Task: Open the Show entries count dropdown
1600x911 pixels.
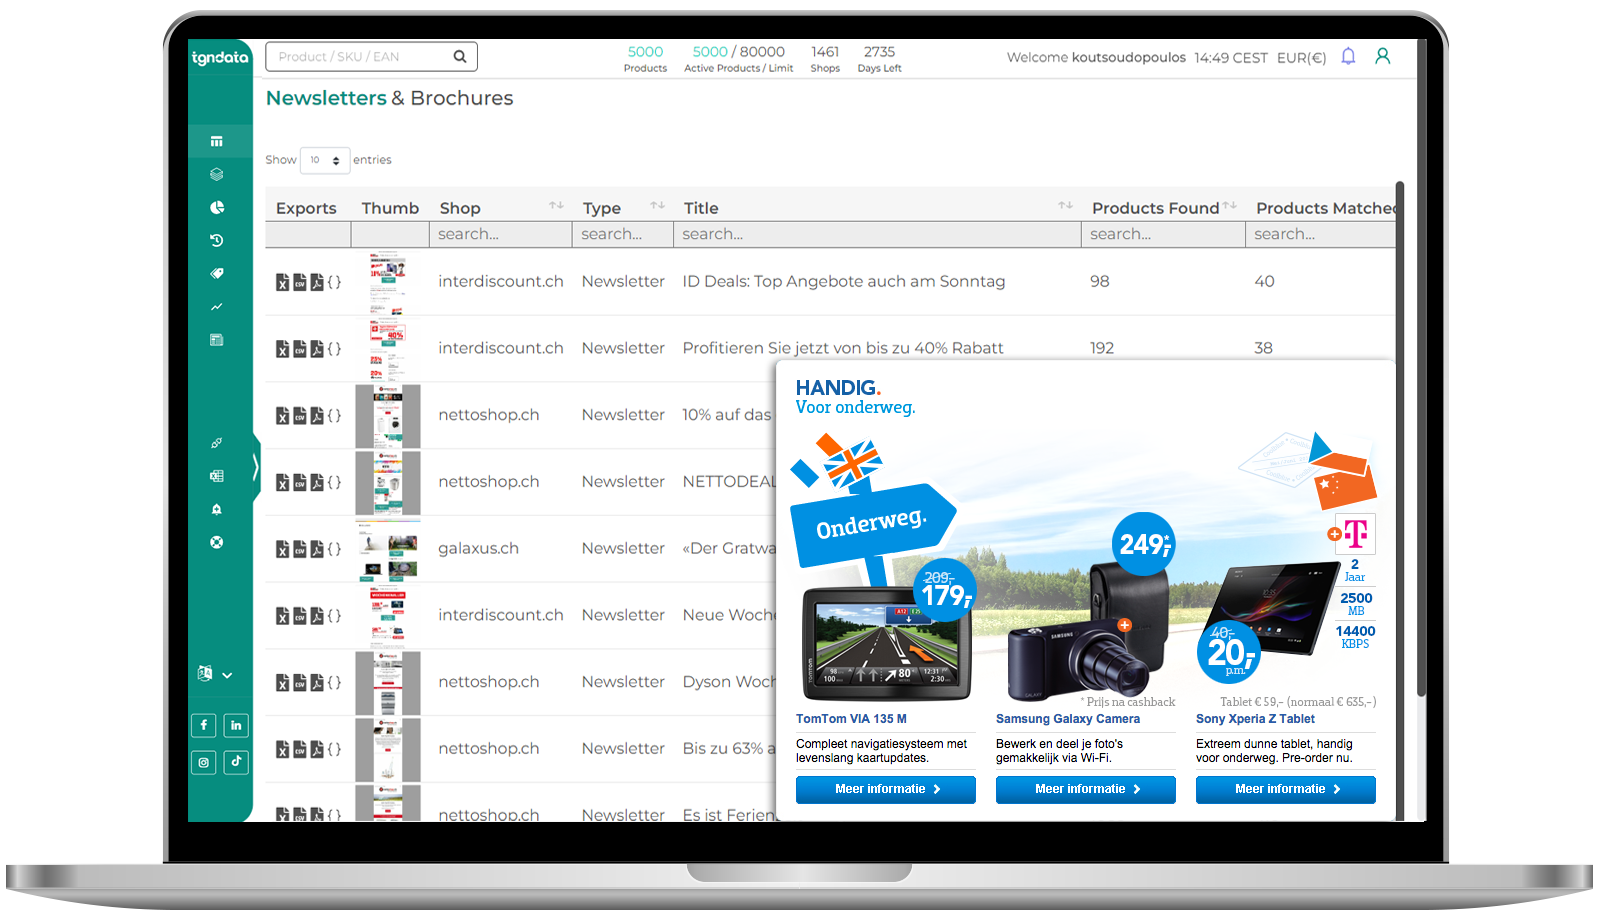Action: (x=325, y=160)
